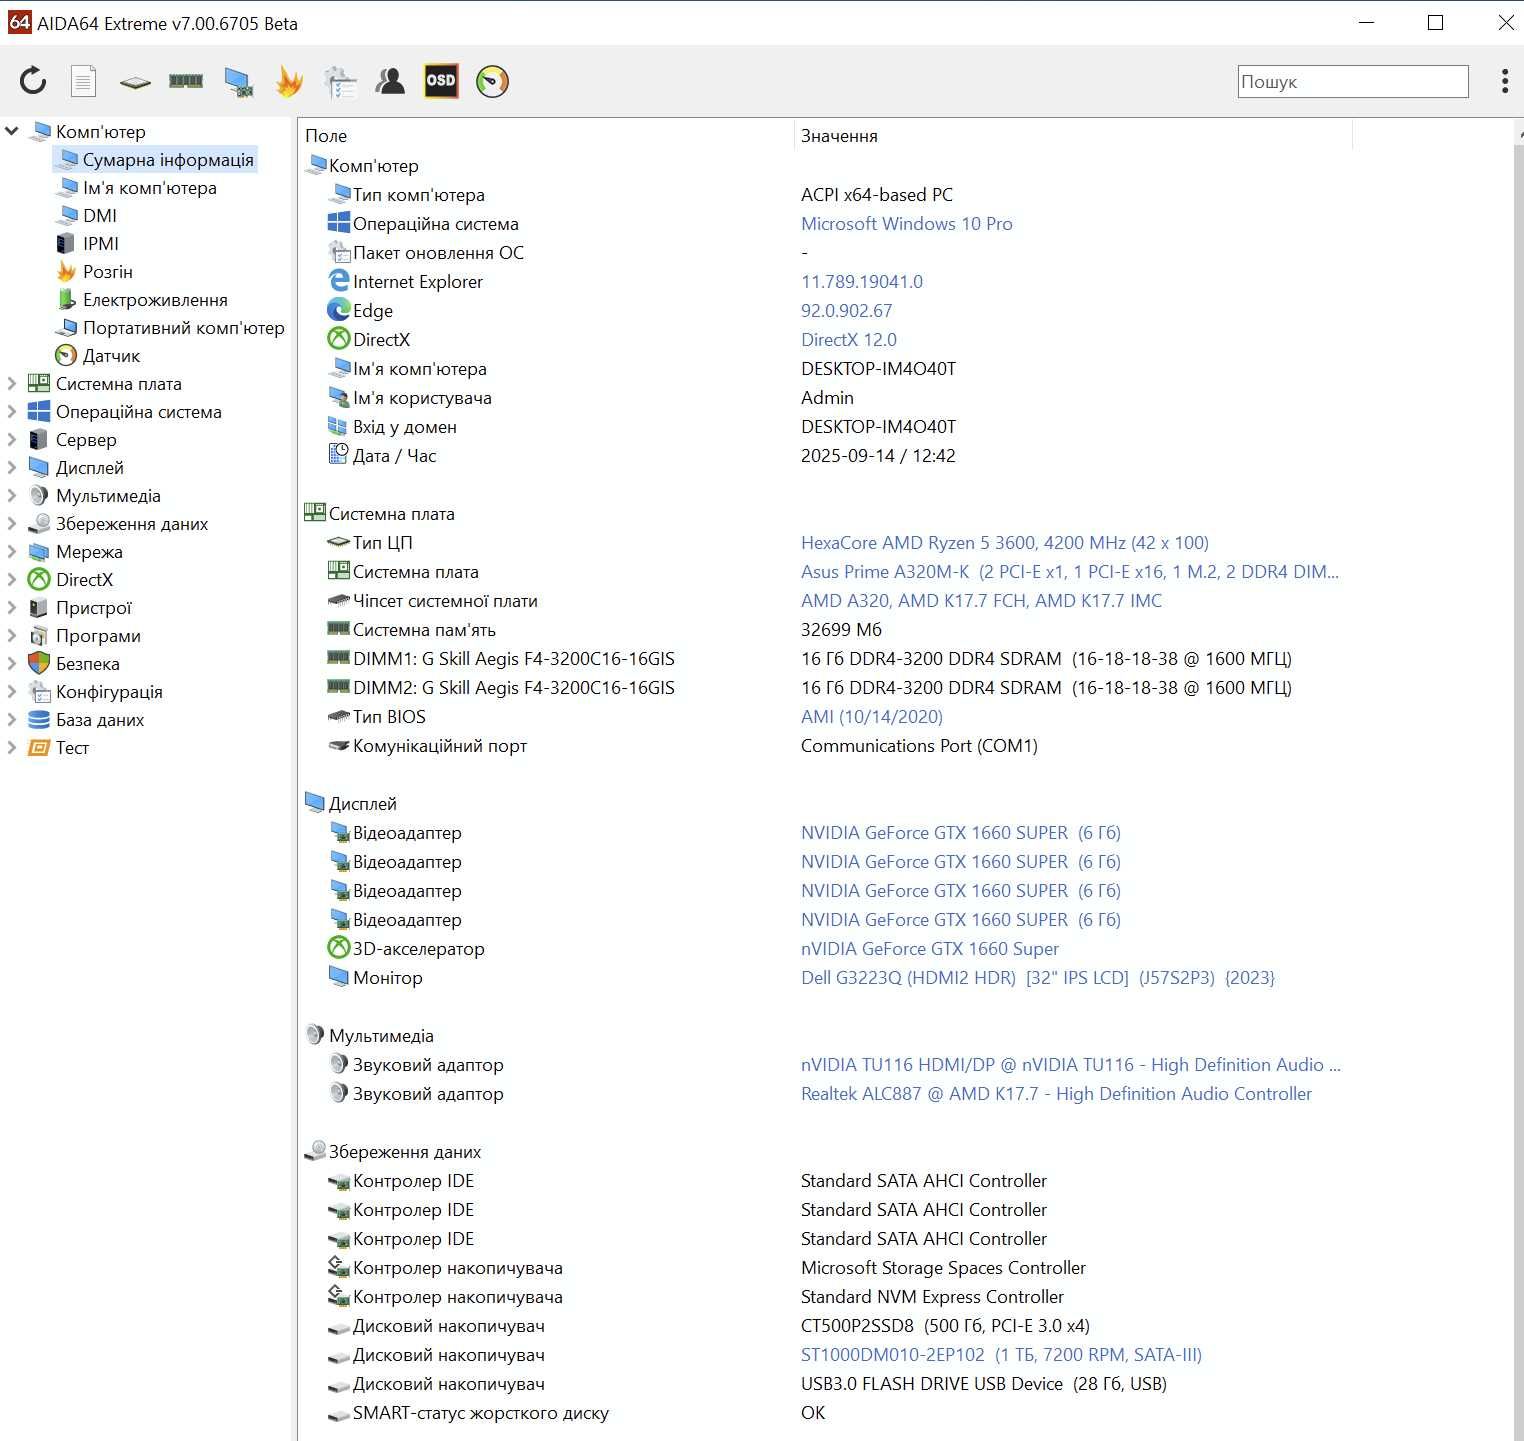Select the DIMM1: G Skill Aegis row
1524x1441 pixels.
[x=825, y=658]
